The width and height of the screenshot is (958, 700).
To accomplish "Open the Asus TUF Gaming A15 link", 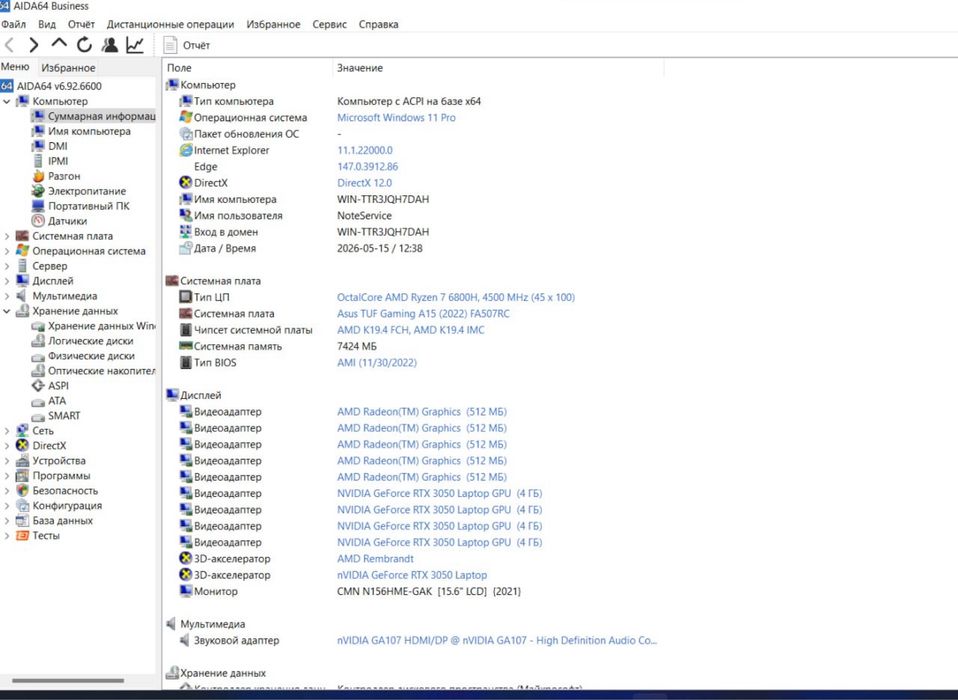I will tap(423, 314).
